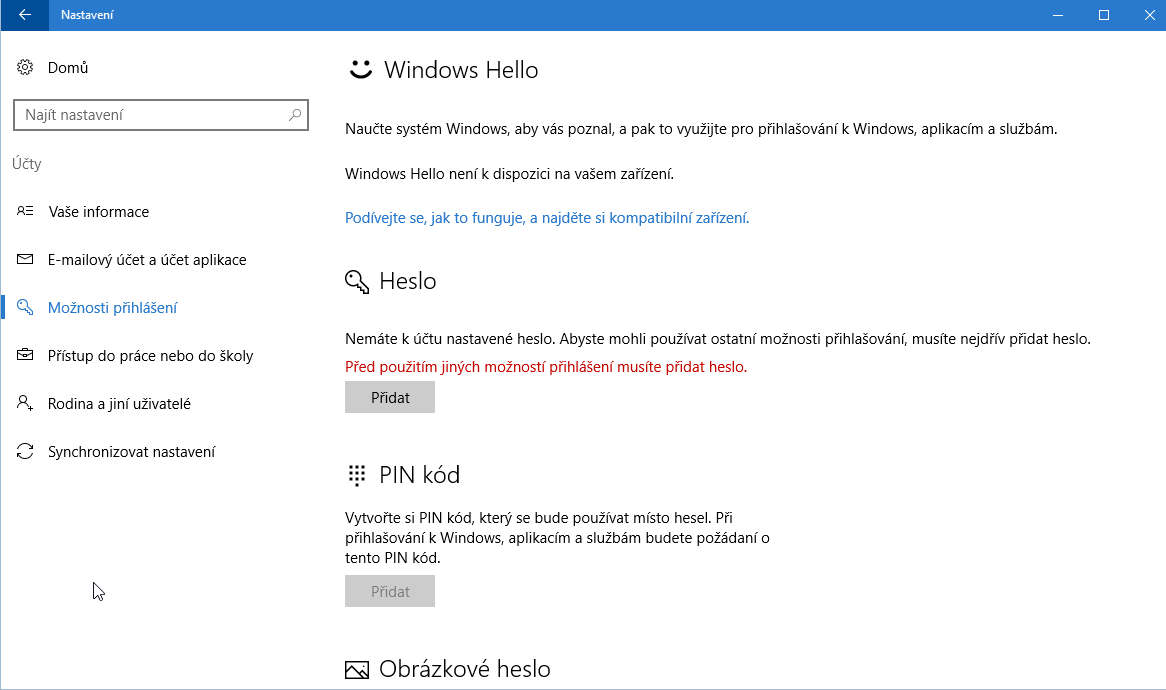Click the Obrázkové heslo picture icon

point(357,670)
